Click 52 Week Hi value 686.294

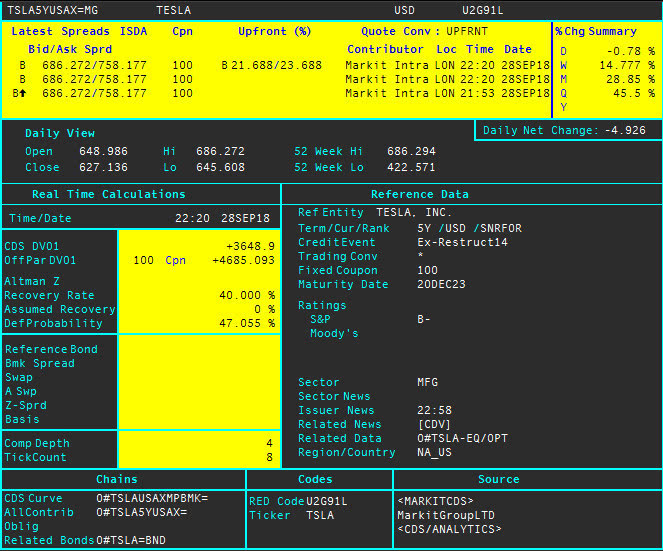[x=411, y=151]
